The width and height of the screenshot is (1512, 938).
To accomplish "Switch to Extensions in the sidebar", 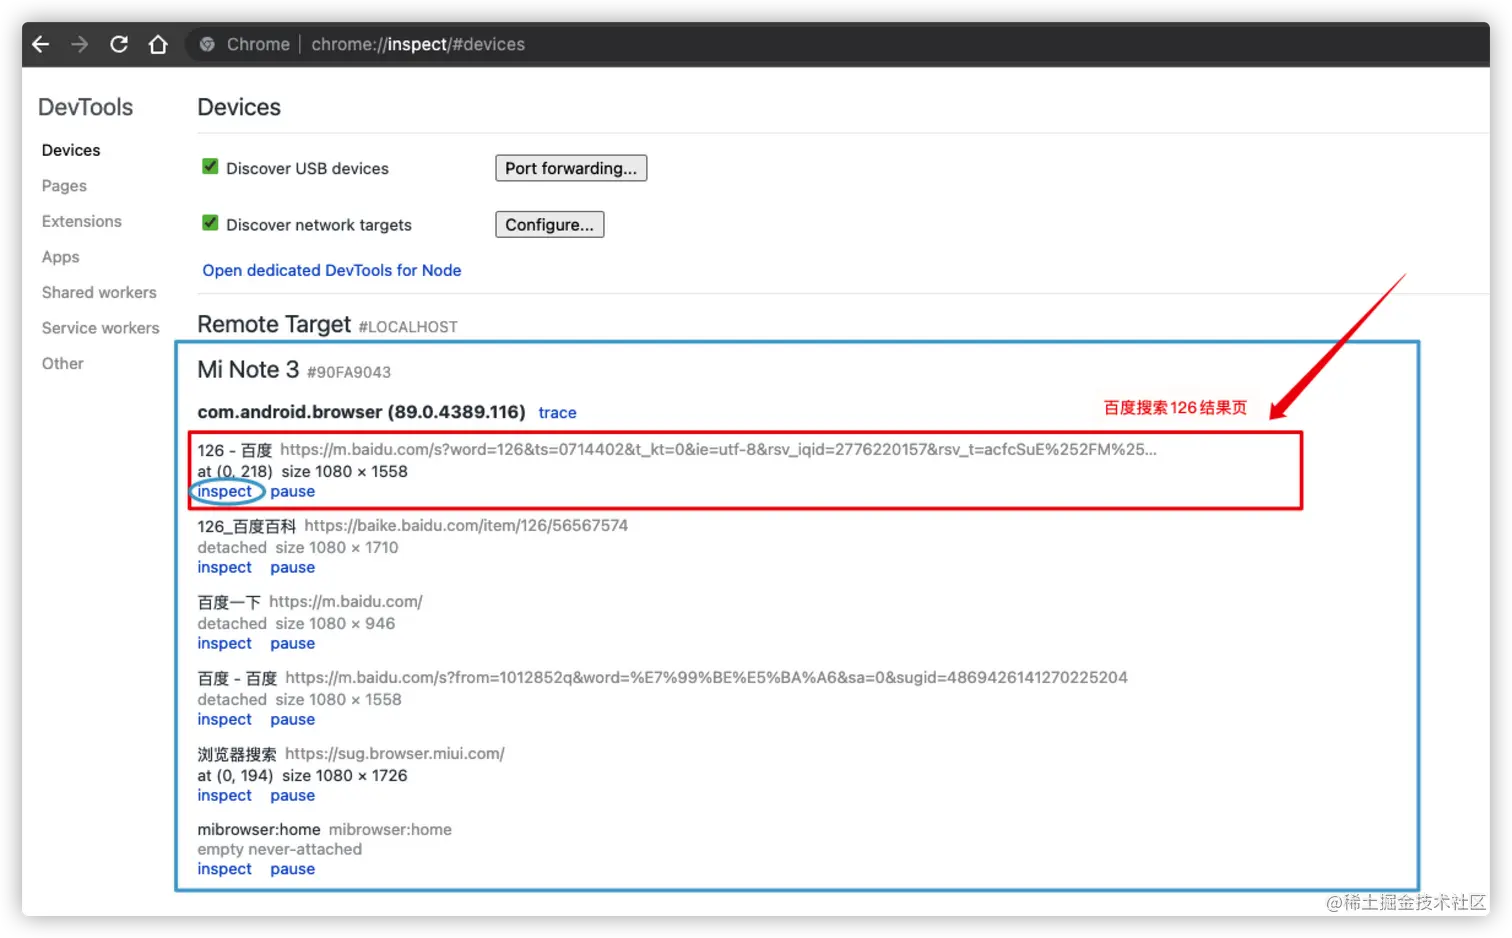I will [x=82, y=221].
